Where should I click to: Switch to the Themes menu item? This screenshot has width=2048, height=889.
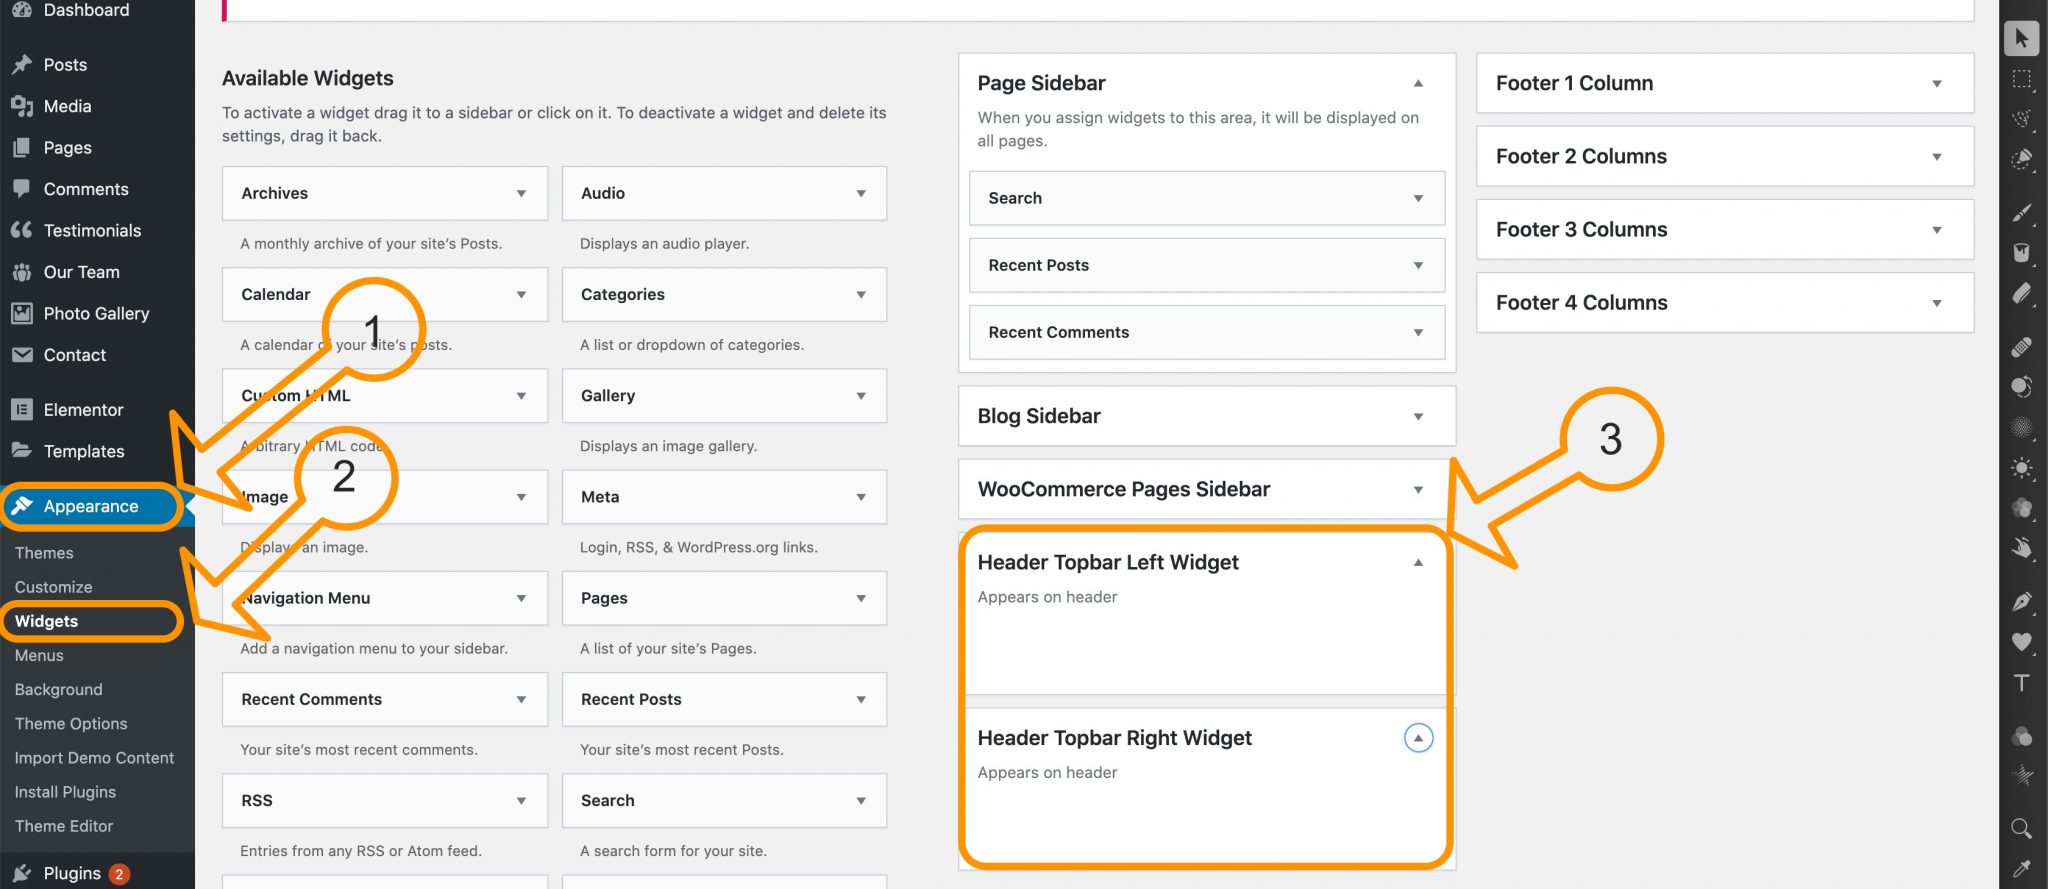coord(44,552)
